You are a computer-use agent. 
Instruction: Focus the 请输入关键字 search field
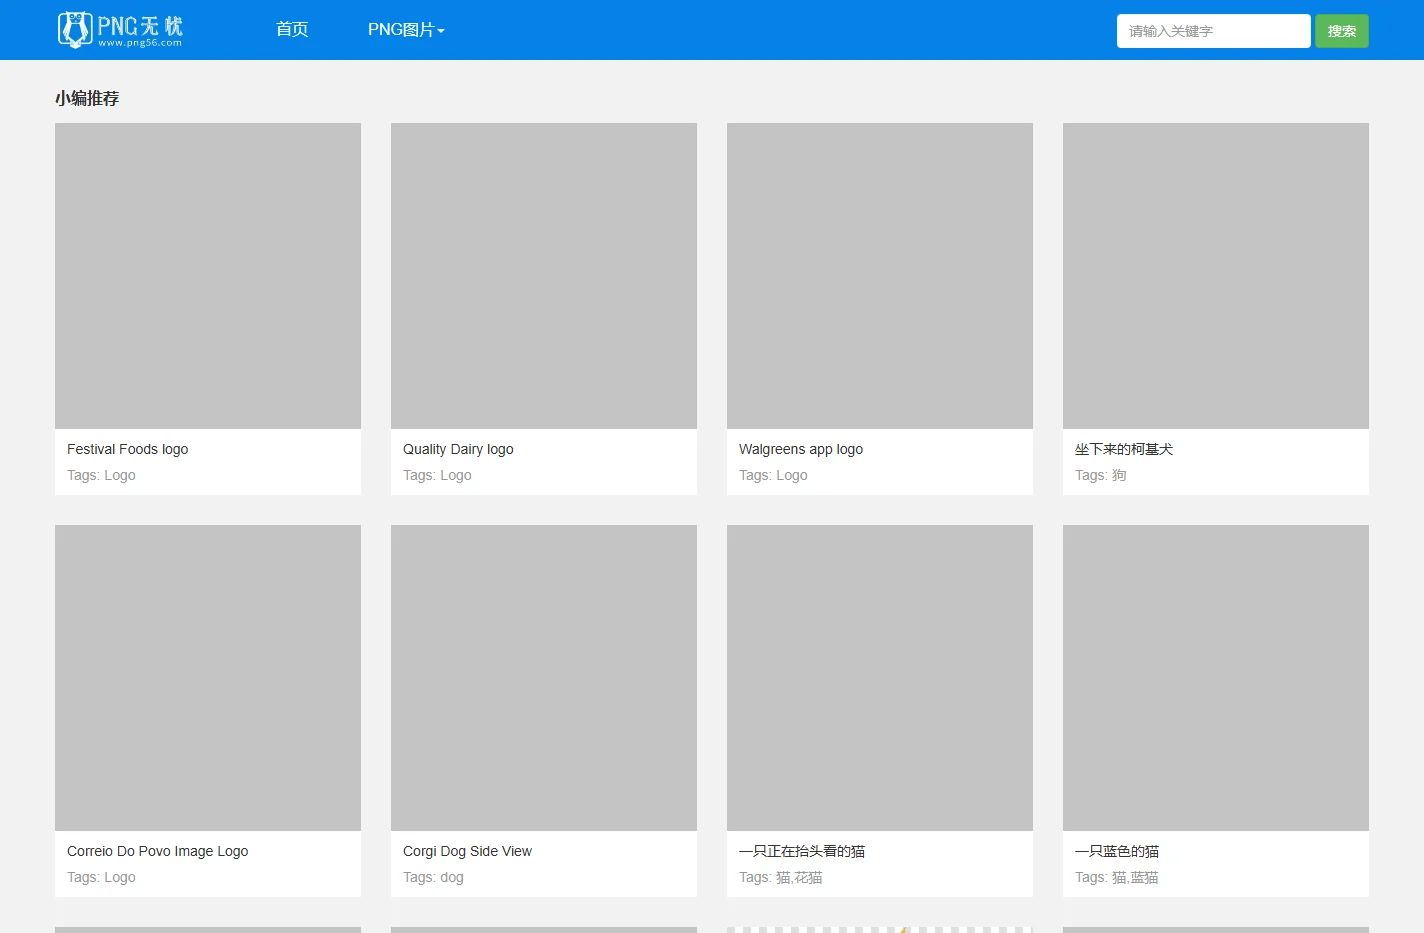pos(1213,31)
